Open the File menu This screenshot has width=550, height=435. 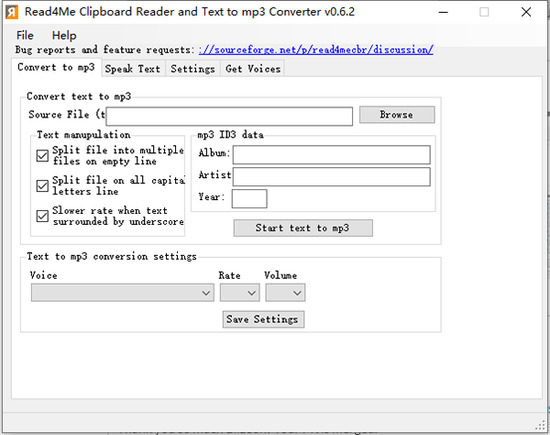coord(25,35)
